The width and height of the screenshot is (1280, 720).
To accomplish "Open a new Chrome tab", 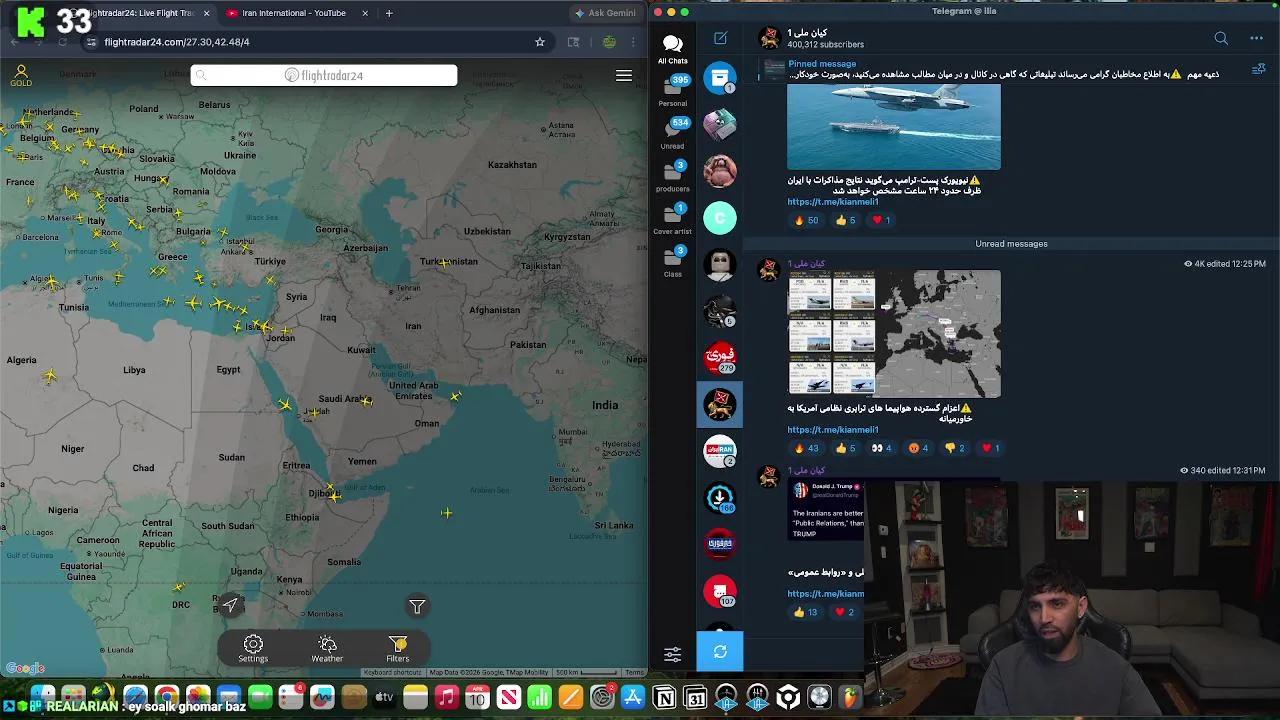I will point(389,13).
